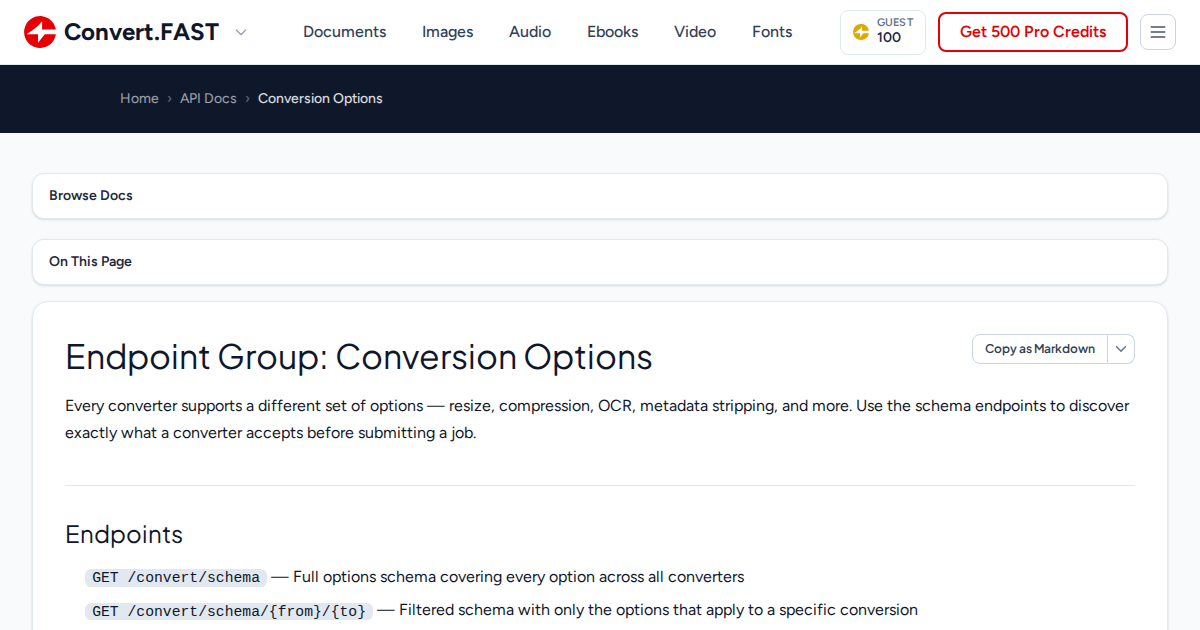Image resolution: width=1200 pixels, height=630 pixels.
Task: Go to Home breadcrumb link
Action: [139, 98]
